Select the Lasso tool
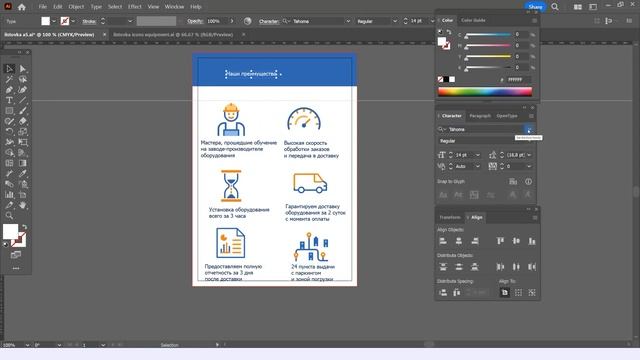The height and width of the screenshot is (360, 640). click(23, 79)
